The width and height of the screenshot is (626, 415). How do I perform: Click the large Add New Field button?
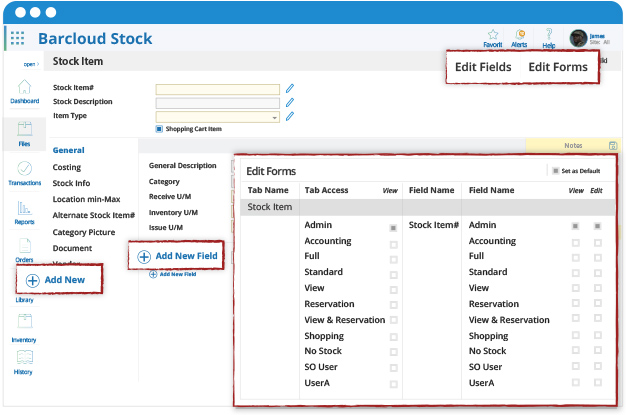(x=176, y=256)
